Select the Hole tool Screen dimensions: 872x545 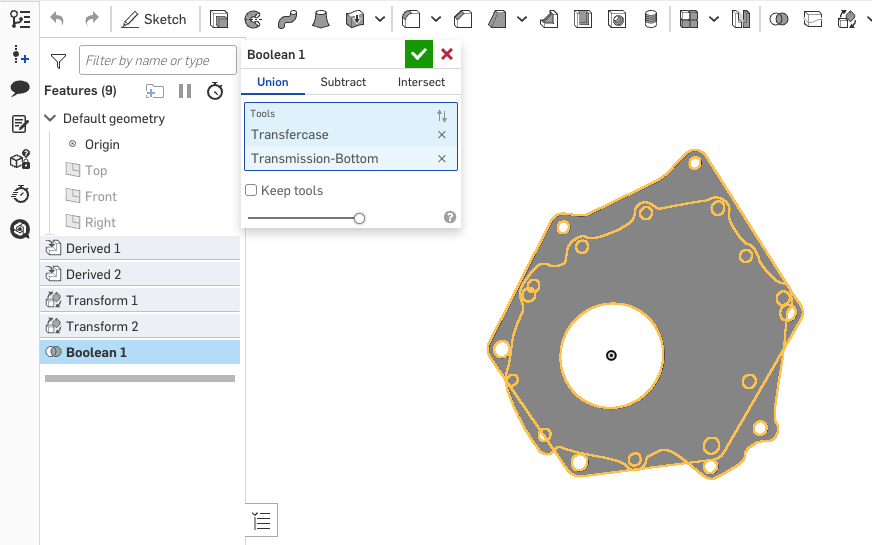tap(617, 19)
